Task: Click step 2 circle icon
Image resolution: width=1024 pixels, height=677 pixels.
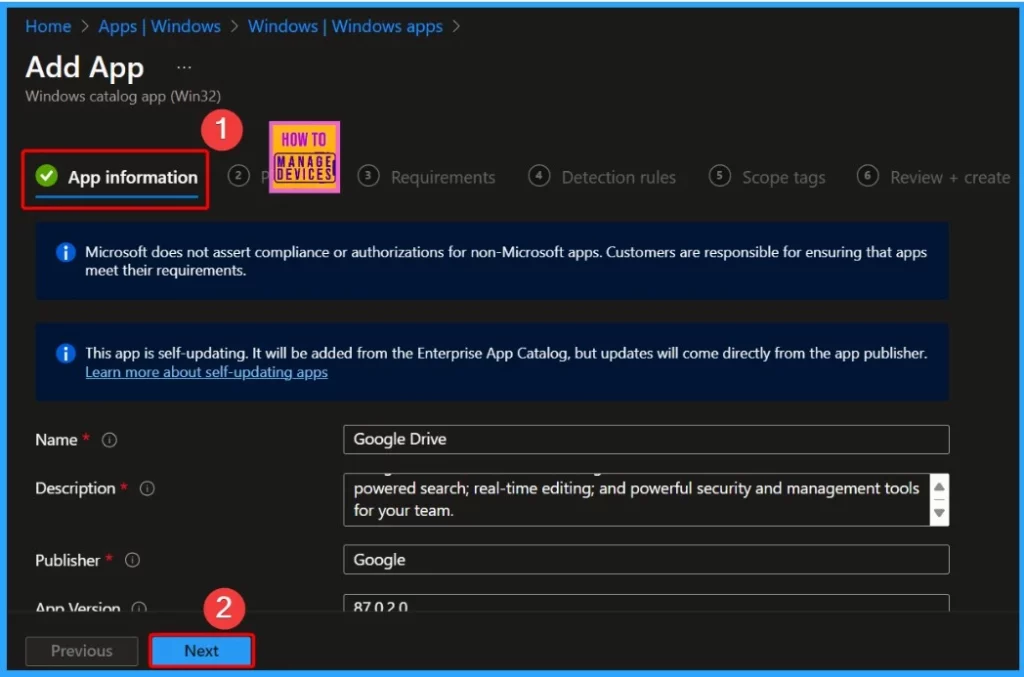Action: pyautogui.click(x=238, y=176)
